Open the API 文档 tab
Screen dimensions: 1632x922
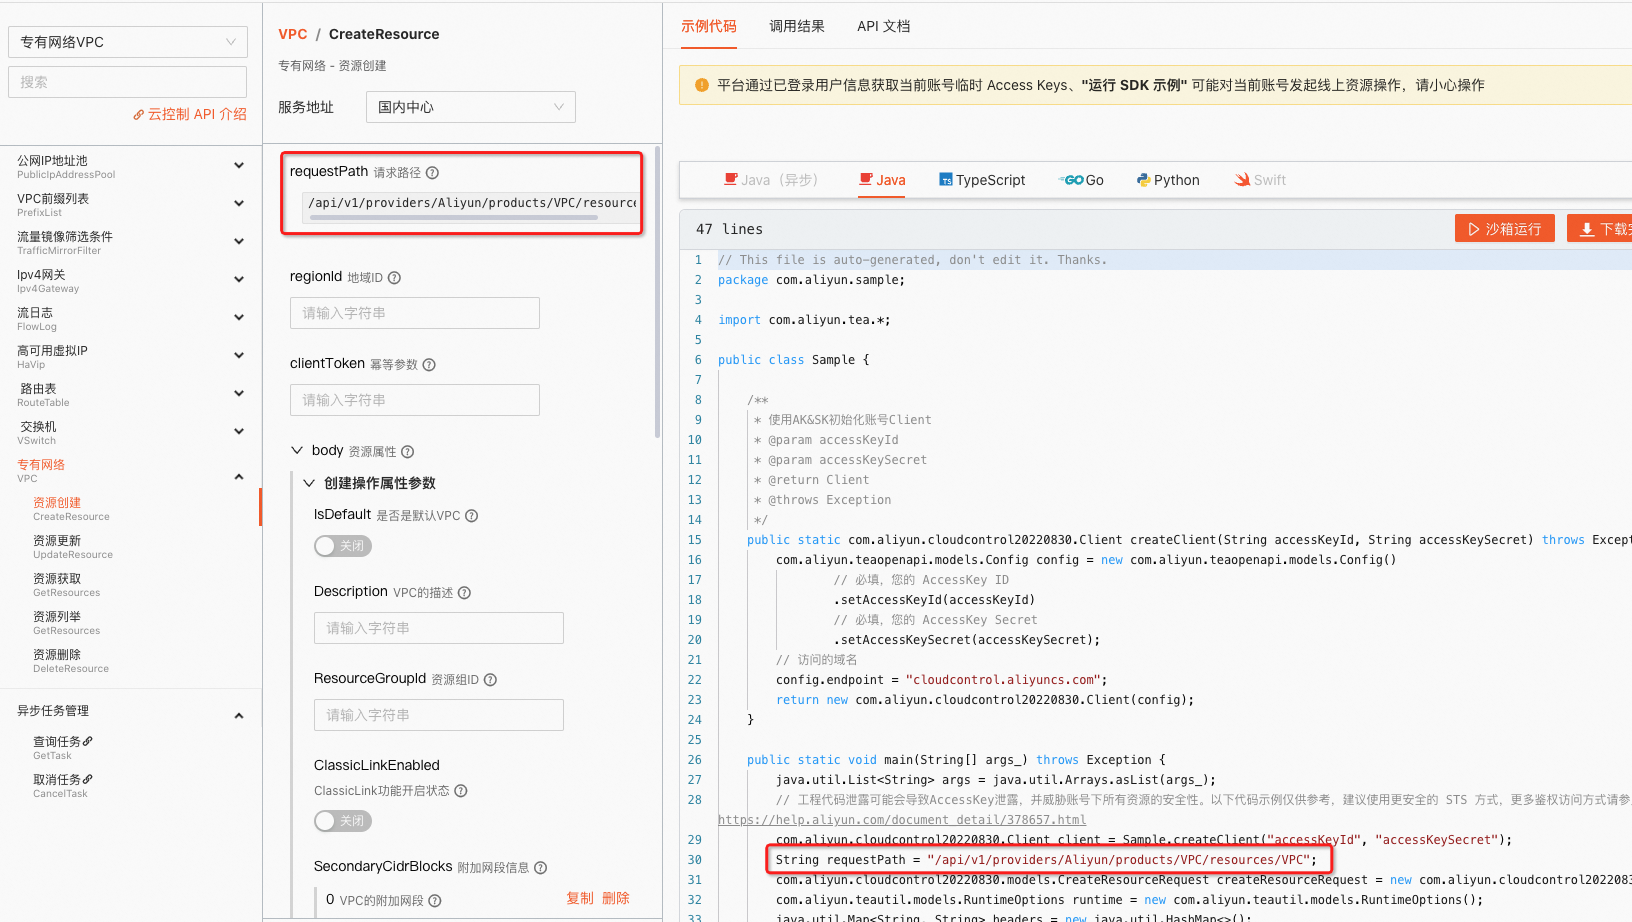tap(884, 26)
